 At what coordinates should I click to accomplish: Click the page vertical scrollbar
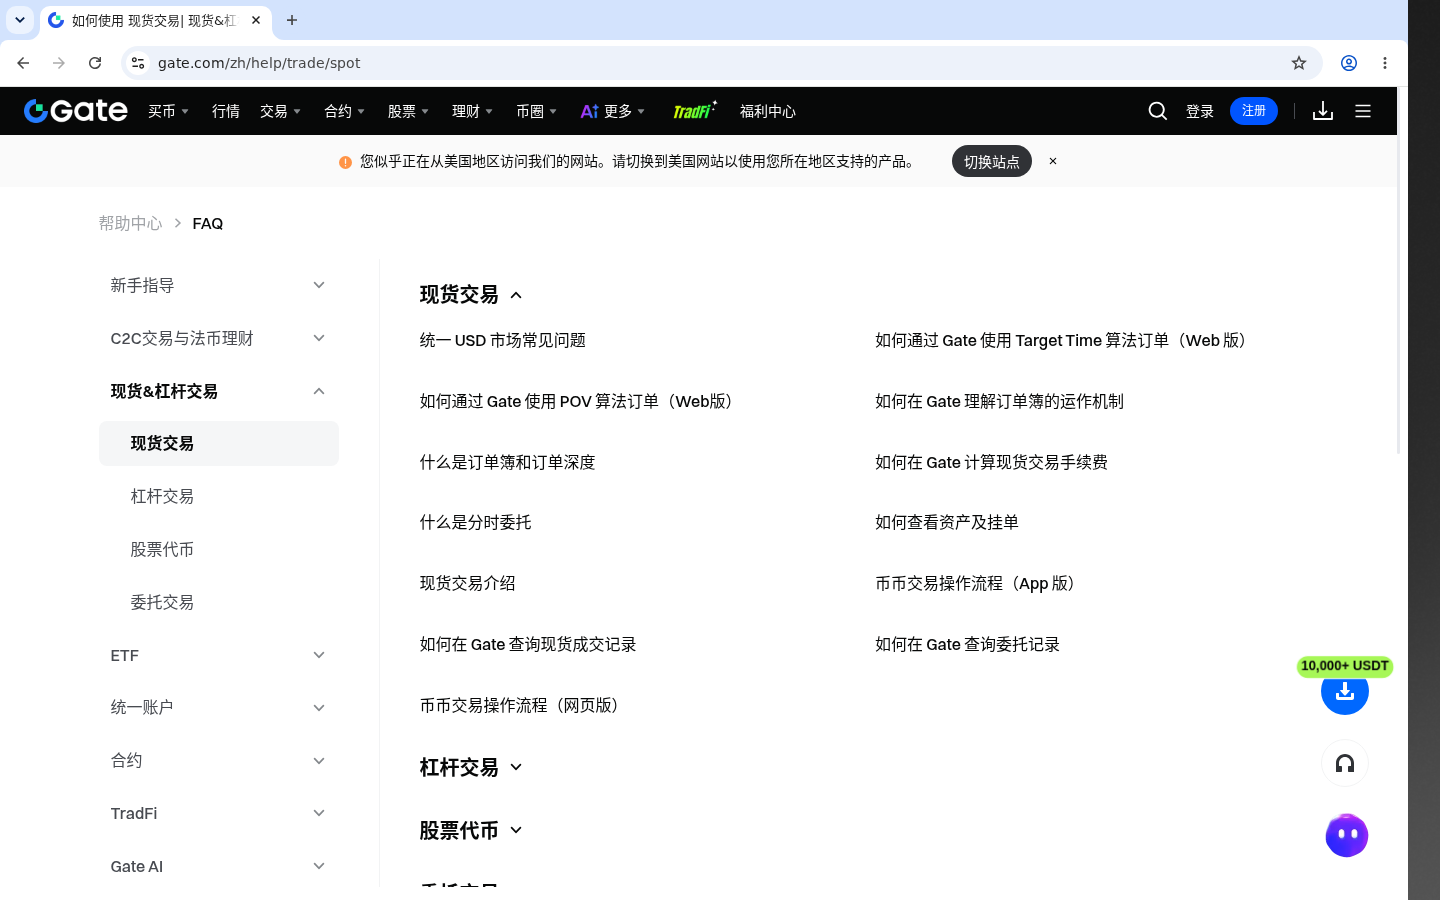(1400, 270)
